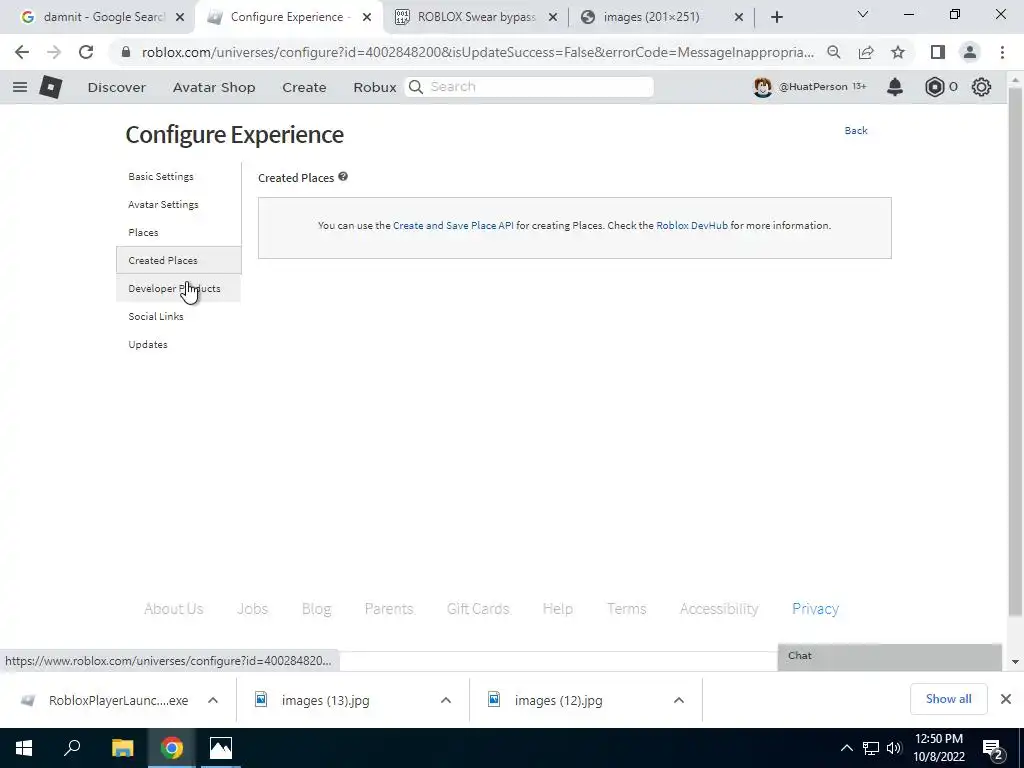Click the Created Places help question icon
The width and height of the screenshot is (1024, 768).
pyautogui.click(x=343, y=176)
